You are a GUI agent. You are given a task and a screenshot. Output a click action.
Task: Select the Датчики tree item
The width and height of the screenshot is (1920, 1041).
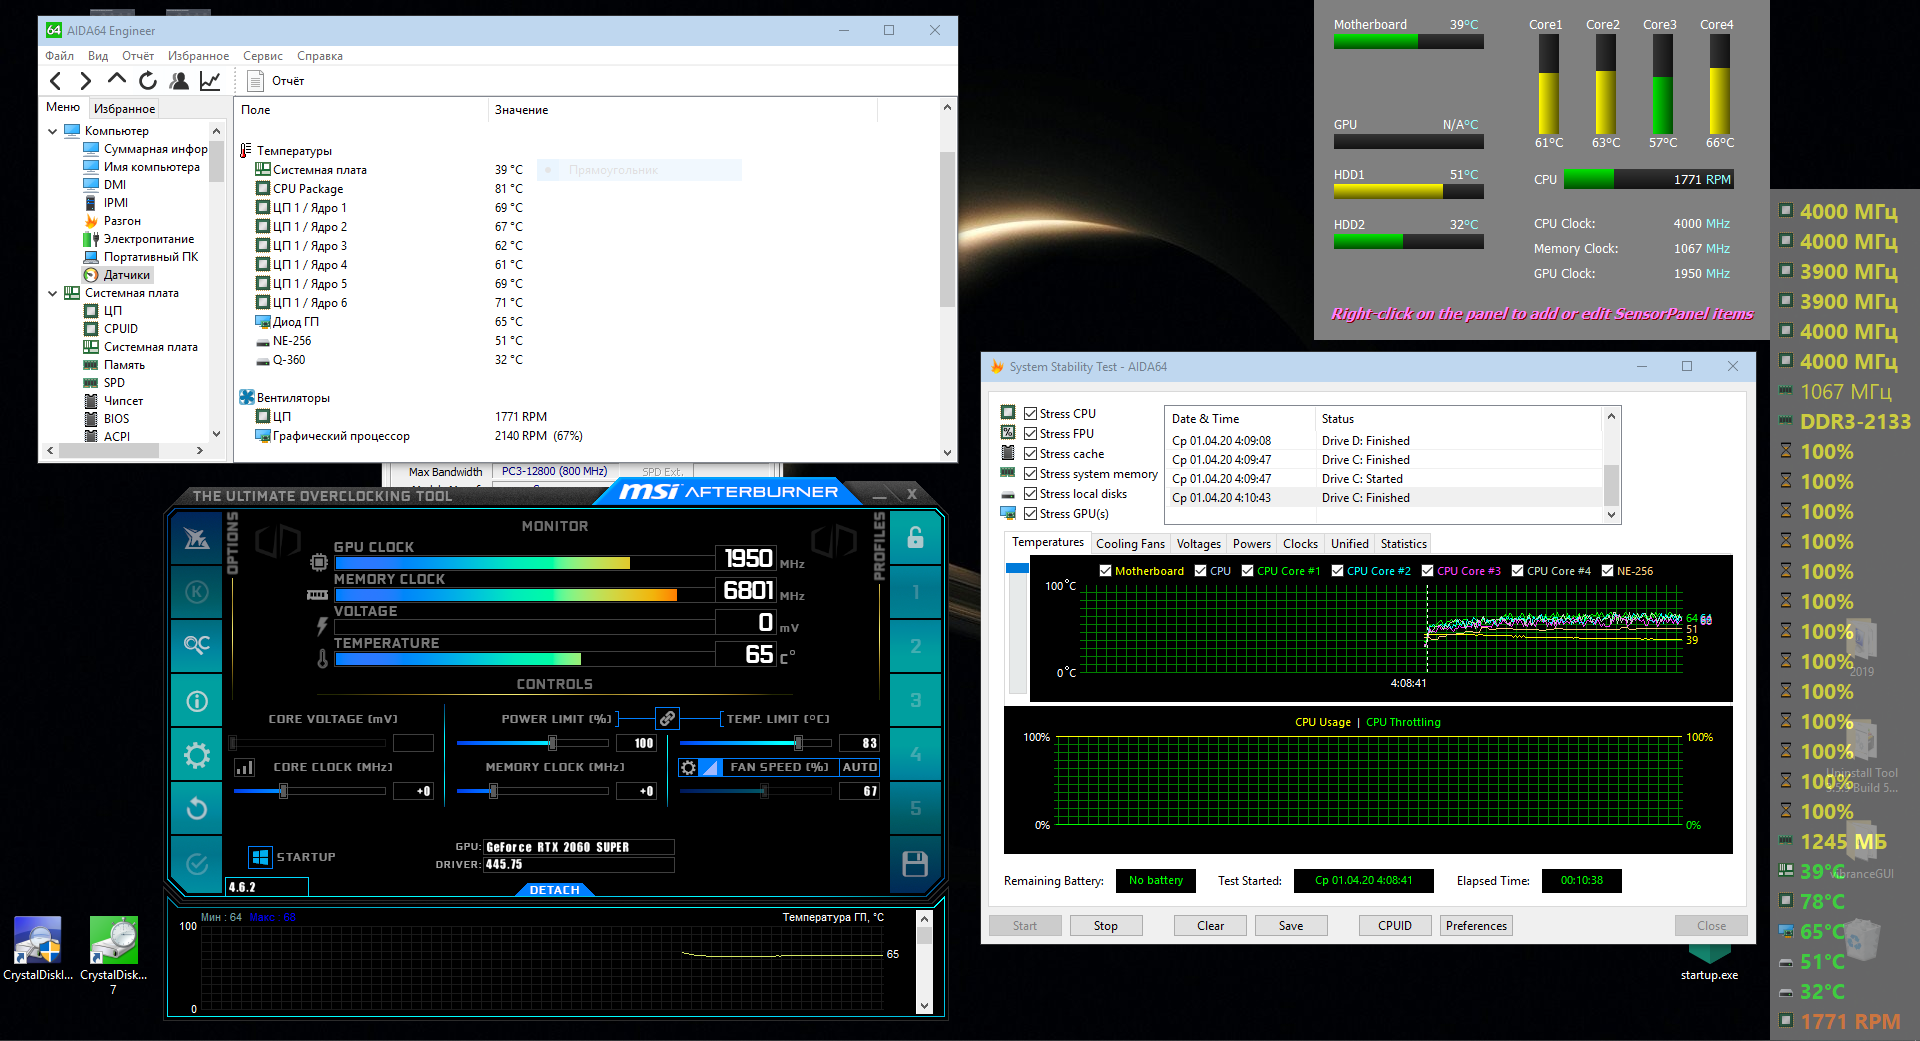pyautogui.click(x=127, y=275)
